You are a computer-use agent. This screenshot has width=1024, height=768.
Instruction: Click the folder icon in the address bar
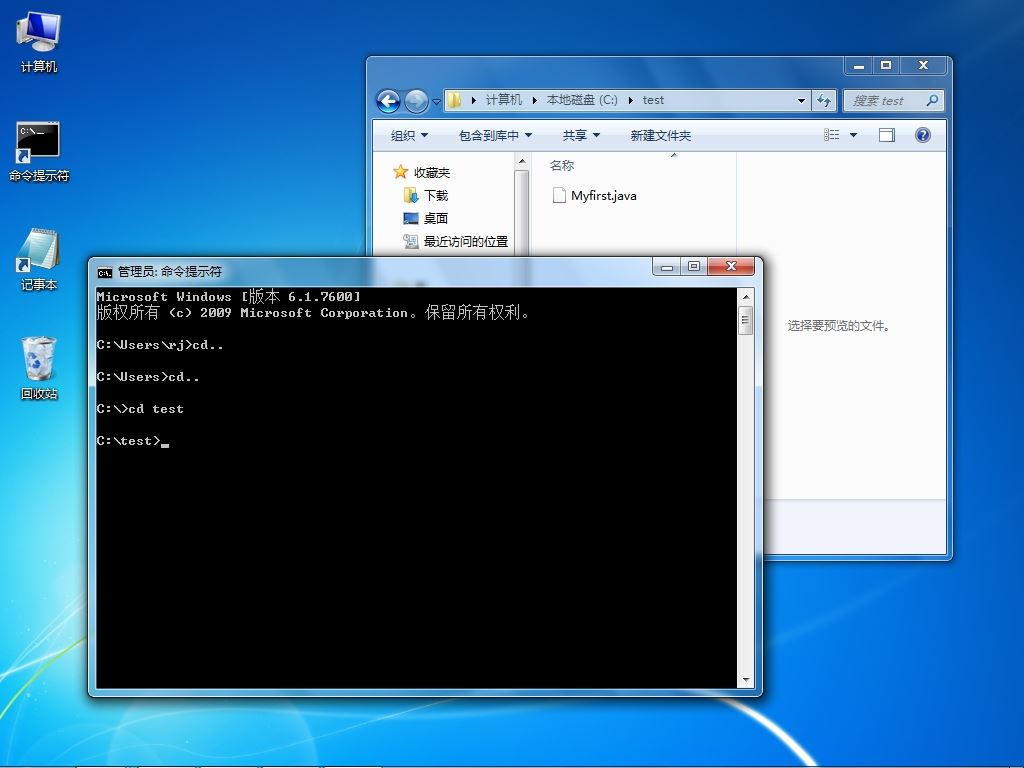[x=455, y=100]
